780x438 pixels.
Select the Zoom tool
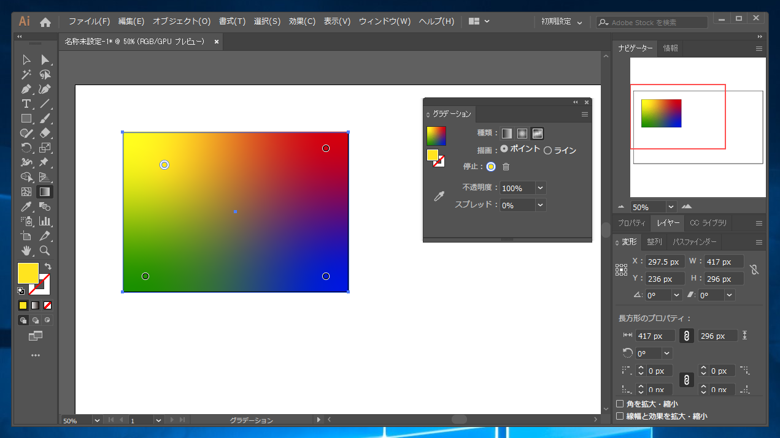tap(45, 250)
